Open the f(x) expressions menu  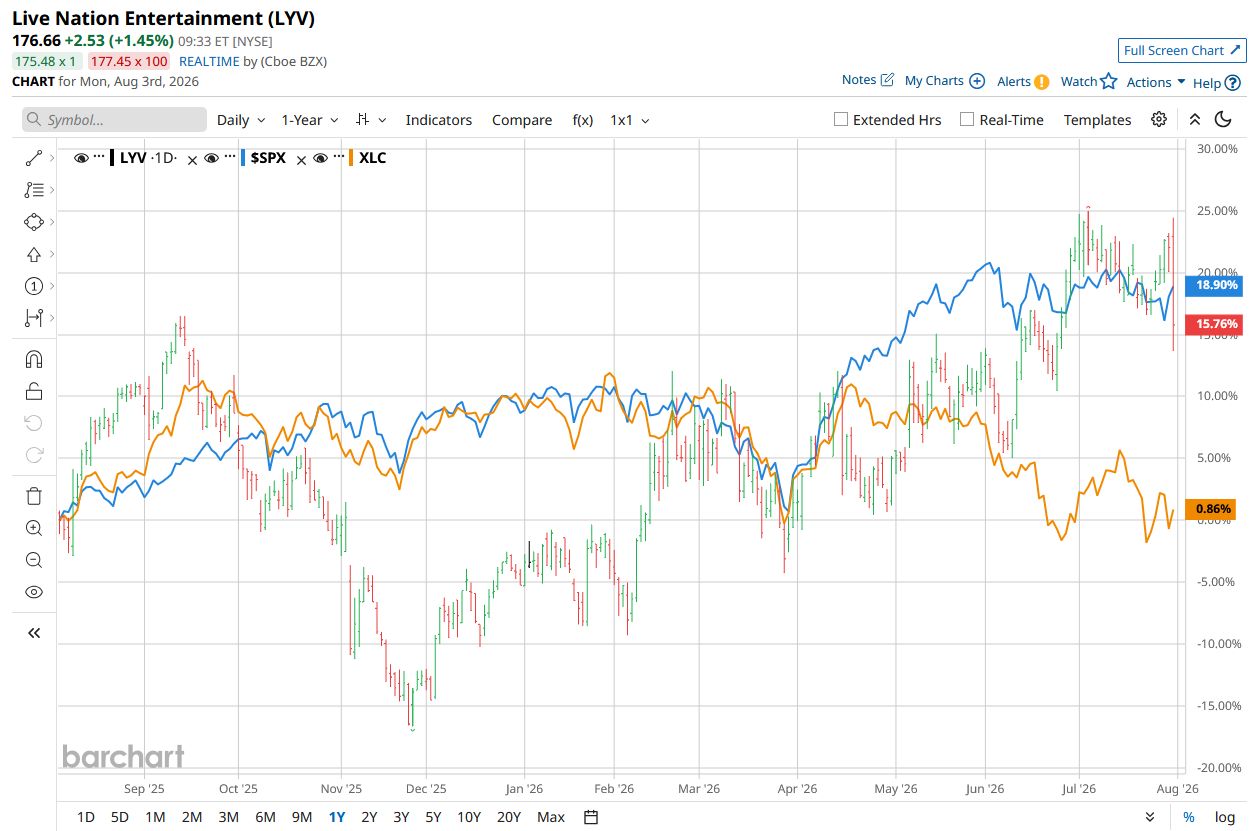click(x=582, y=120)
